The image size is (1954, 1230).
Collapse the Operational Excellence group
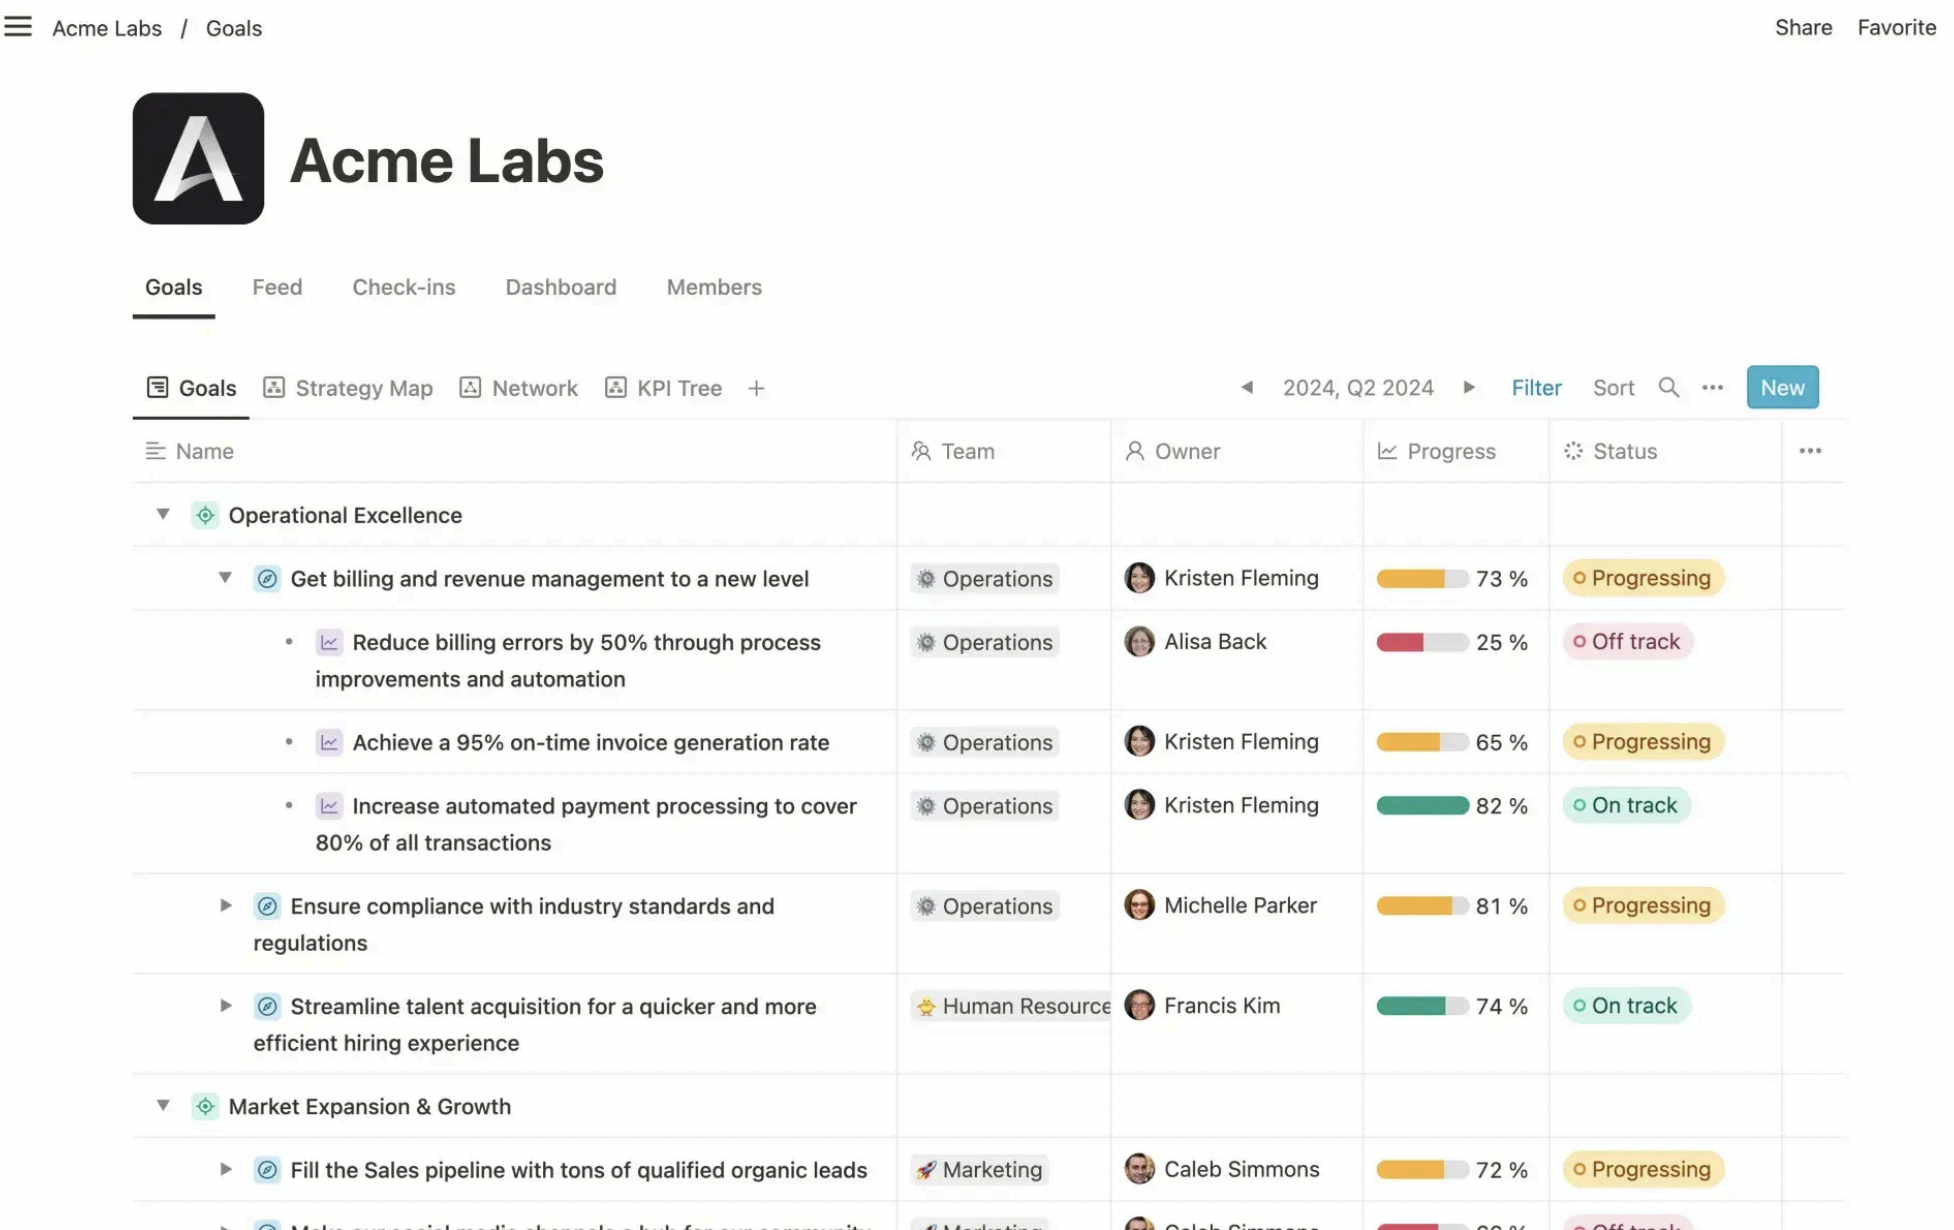click(163, 514)
